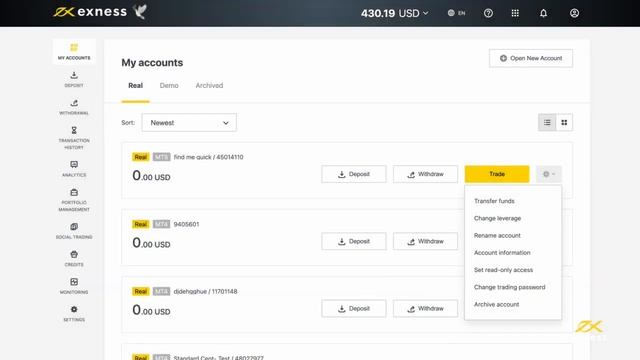This screenshot has height=360, width=640.
Task: Click Trade for find me quick account
Action: pos(497,174)
